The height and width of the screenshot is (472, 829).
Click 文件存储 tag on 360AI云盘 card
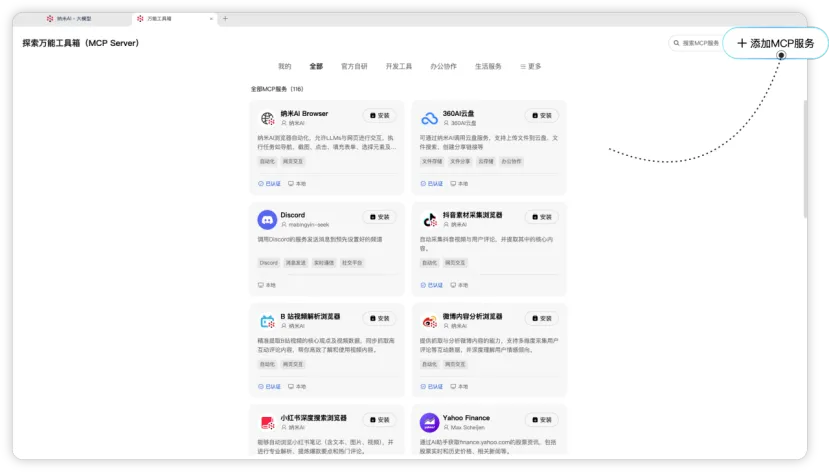[x=432, y=161]
